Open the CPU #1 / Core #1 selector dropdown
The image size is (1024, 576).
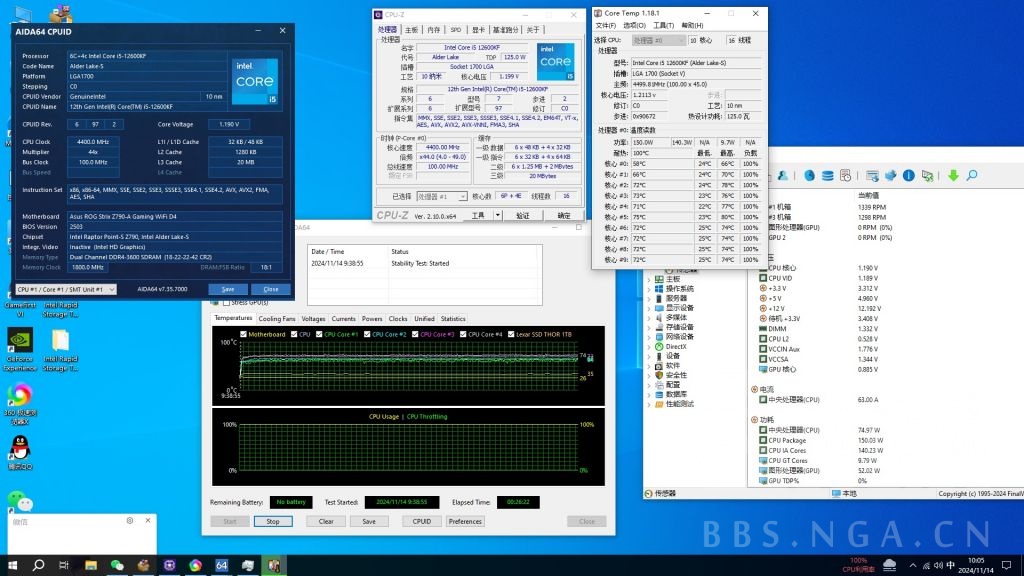(66, 289)
